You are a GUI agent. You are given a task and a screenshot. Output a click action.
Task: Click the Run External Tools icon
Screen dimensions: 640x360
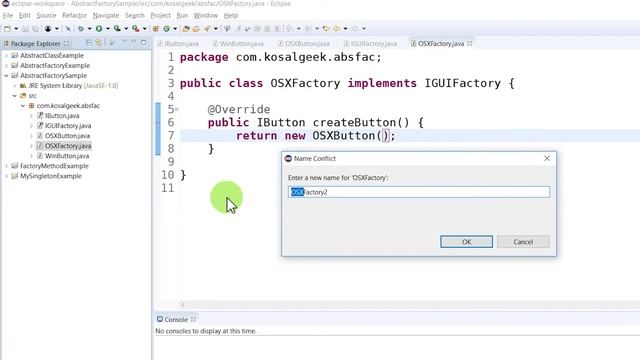point(136,29)
